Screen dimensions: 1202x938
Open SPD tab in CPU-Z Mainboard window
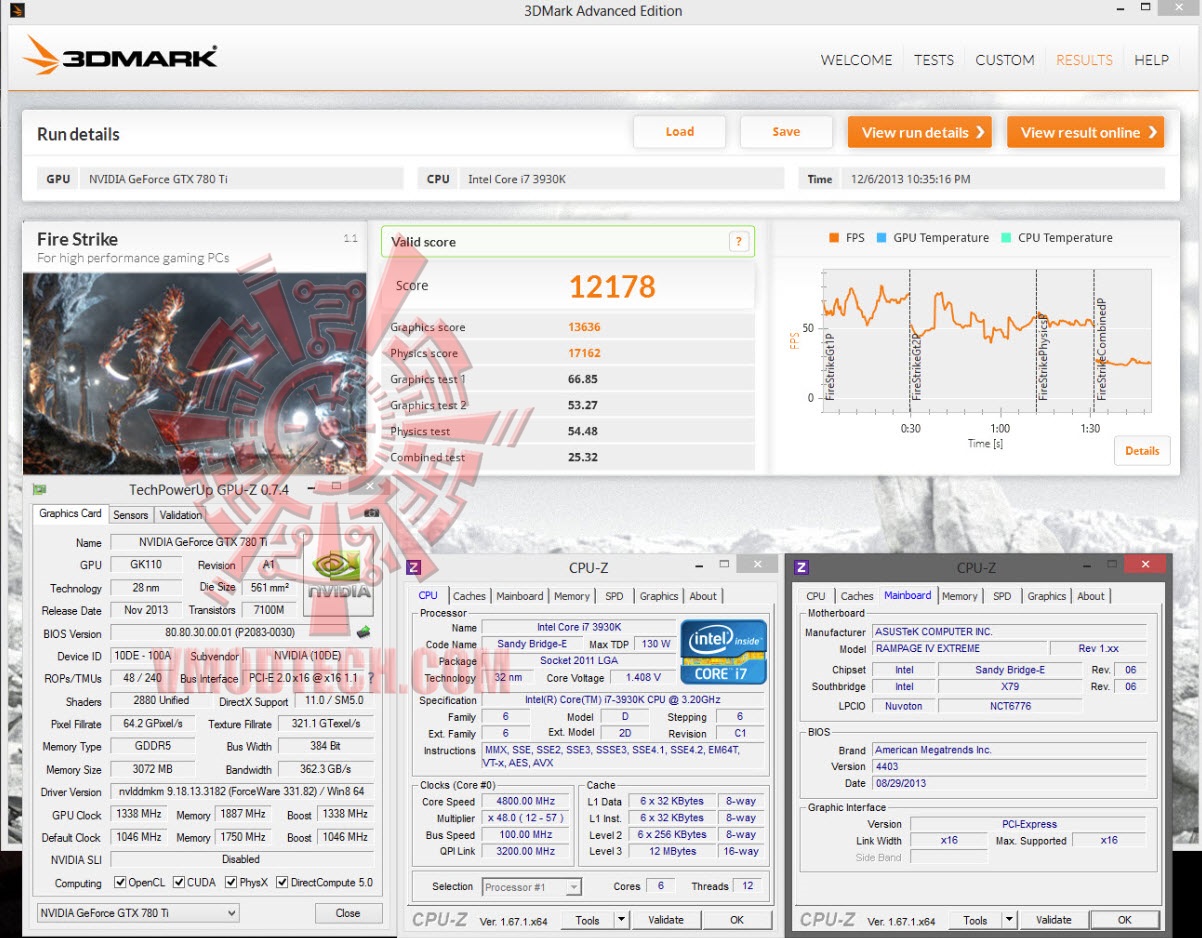[x=1002, y=596]
